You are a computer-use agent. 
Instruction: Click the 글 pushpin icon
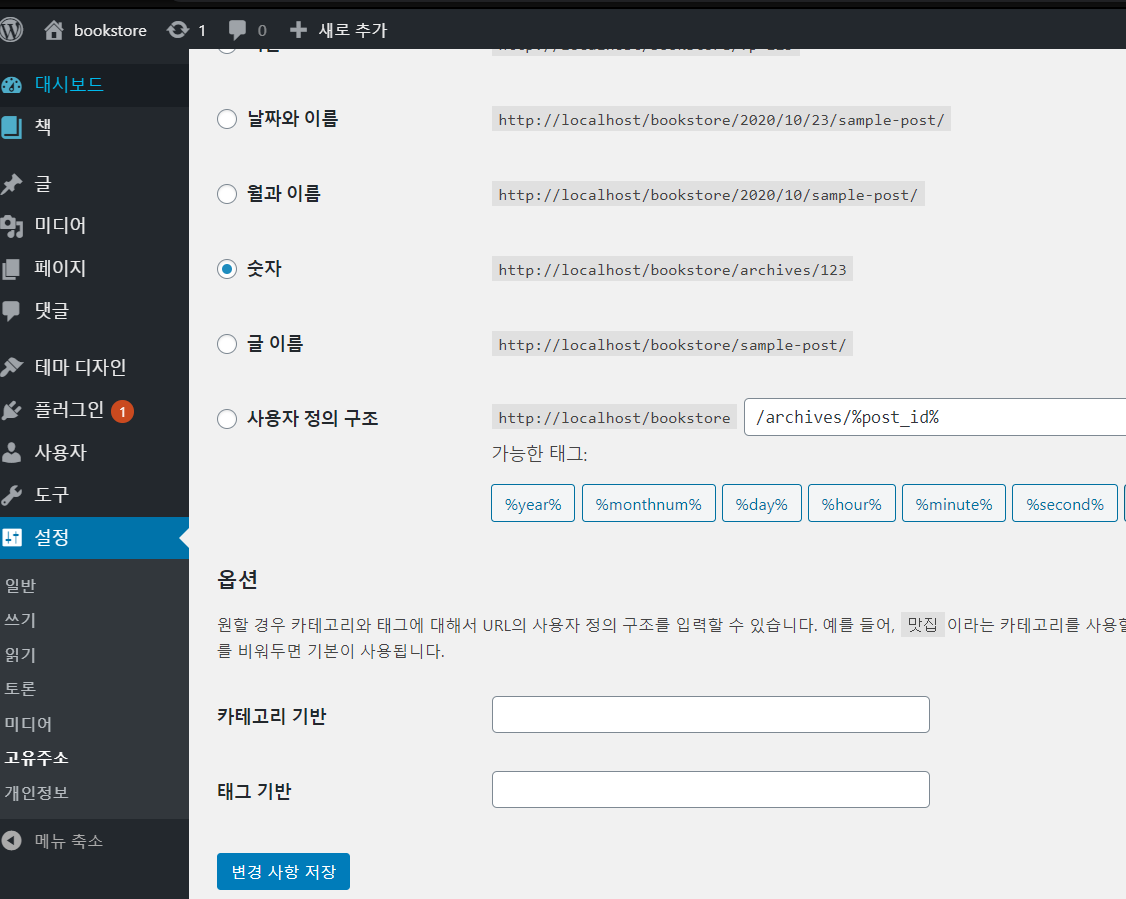(11, 184)
